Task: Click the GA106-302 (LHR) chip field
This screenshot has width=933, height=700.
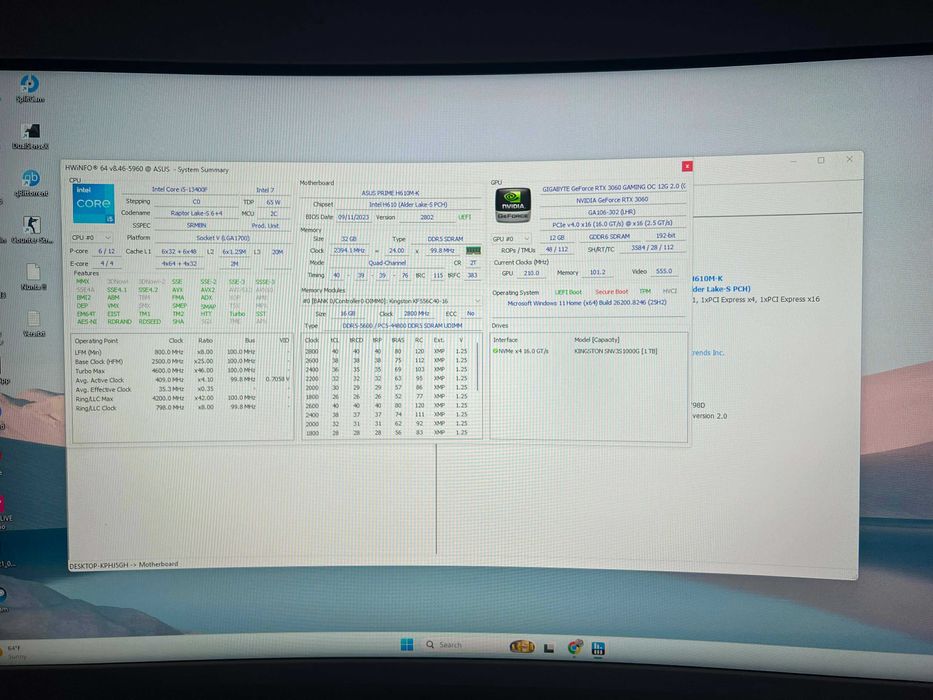Action: point(612,212)
